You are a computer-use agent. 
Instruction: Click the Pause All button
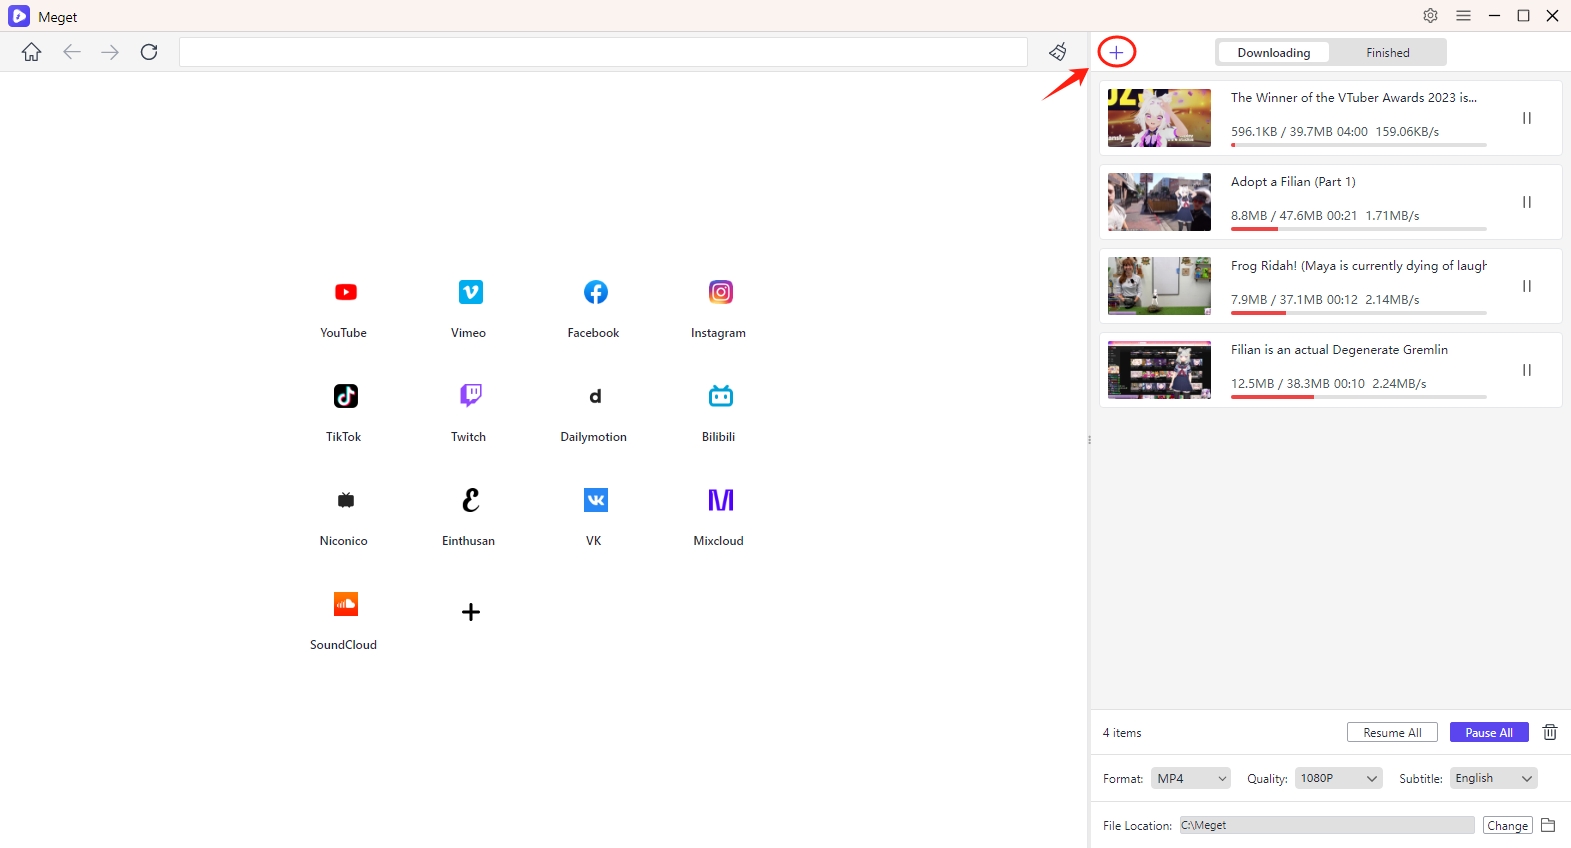tap(1489, 732)
